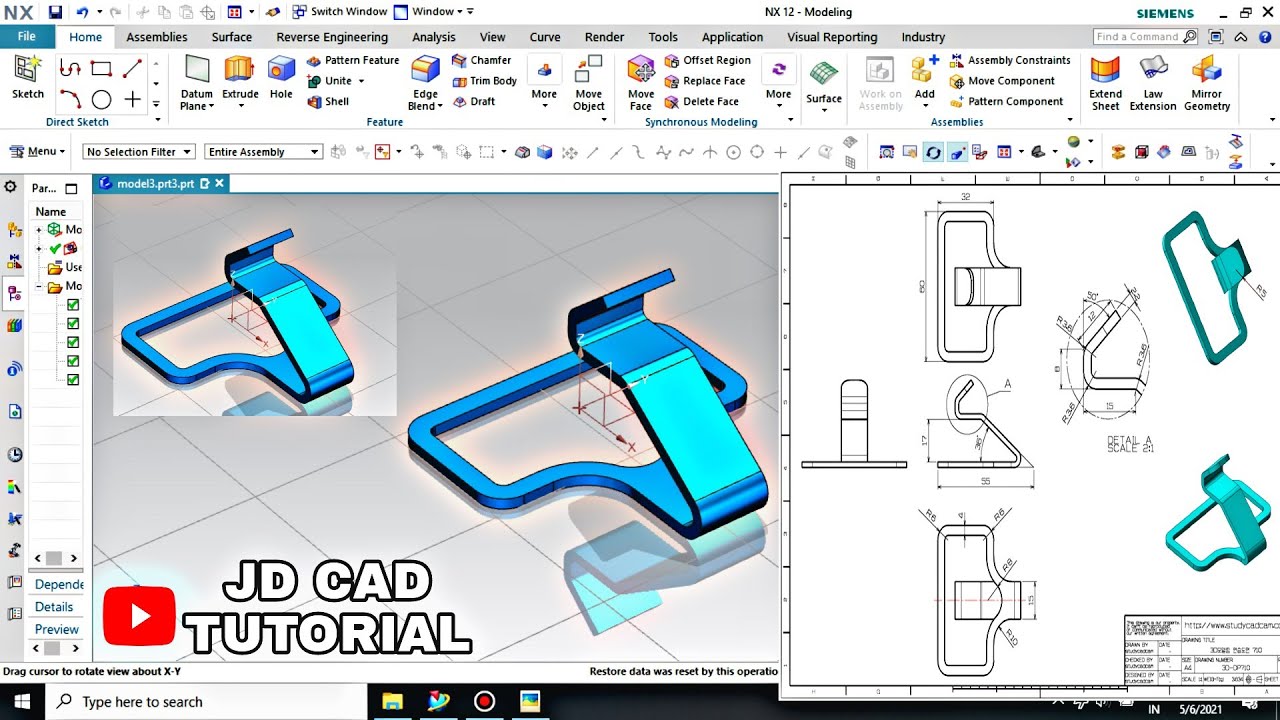1280x720 pixels.
Task: Click the Extend Sheet tool
Action: (1105, 83)
